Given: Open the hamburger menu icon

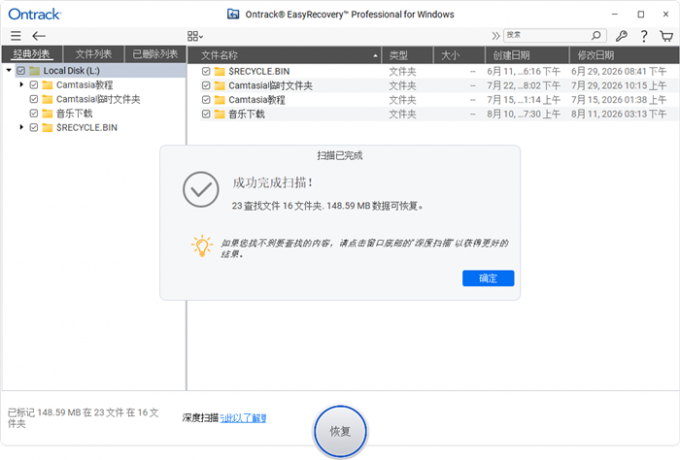Looking at the screenshot, I should (16, 36).
